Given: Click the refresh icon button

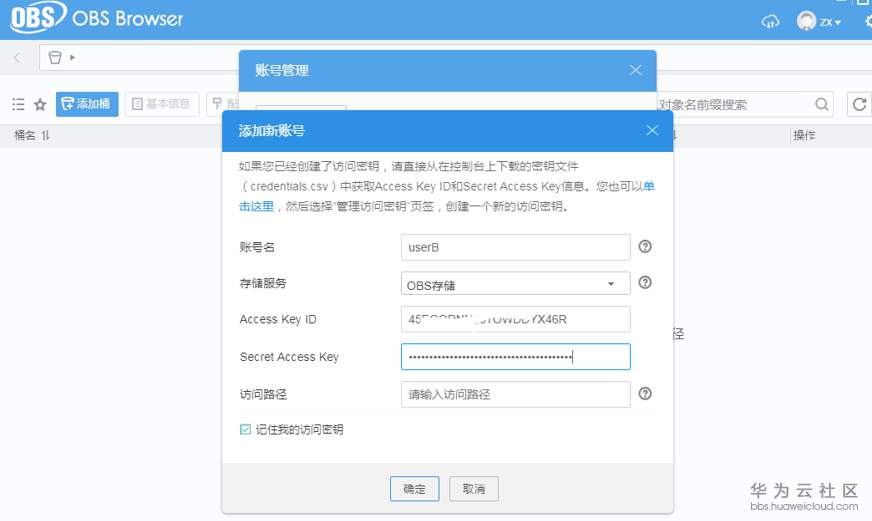Looking at the screenshot, I should (859, 104).
